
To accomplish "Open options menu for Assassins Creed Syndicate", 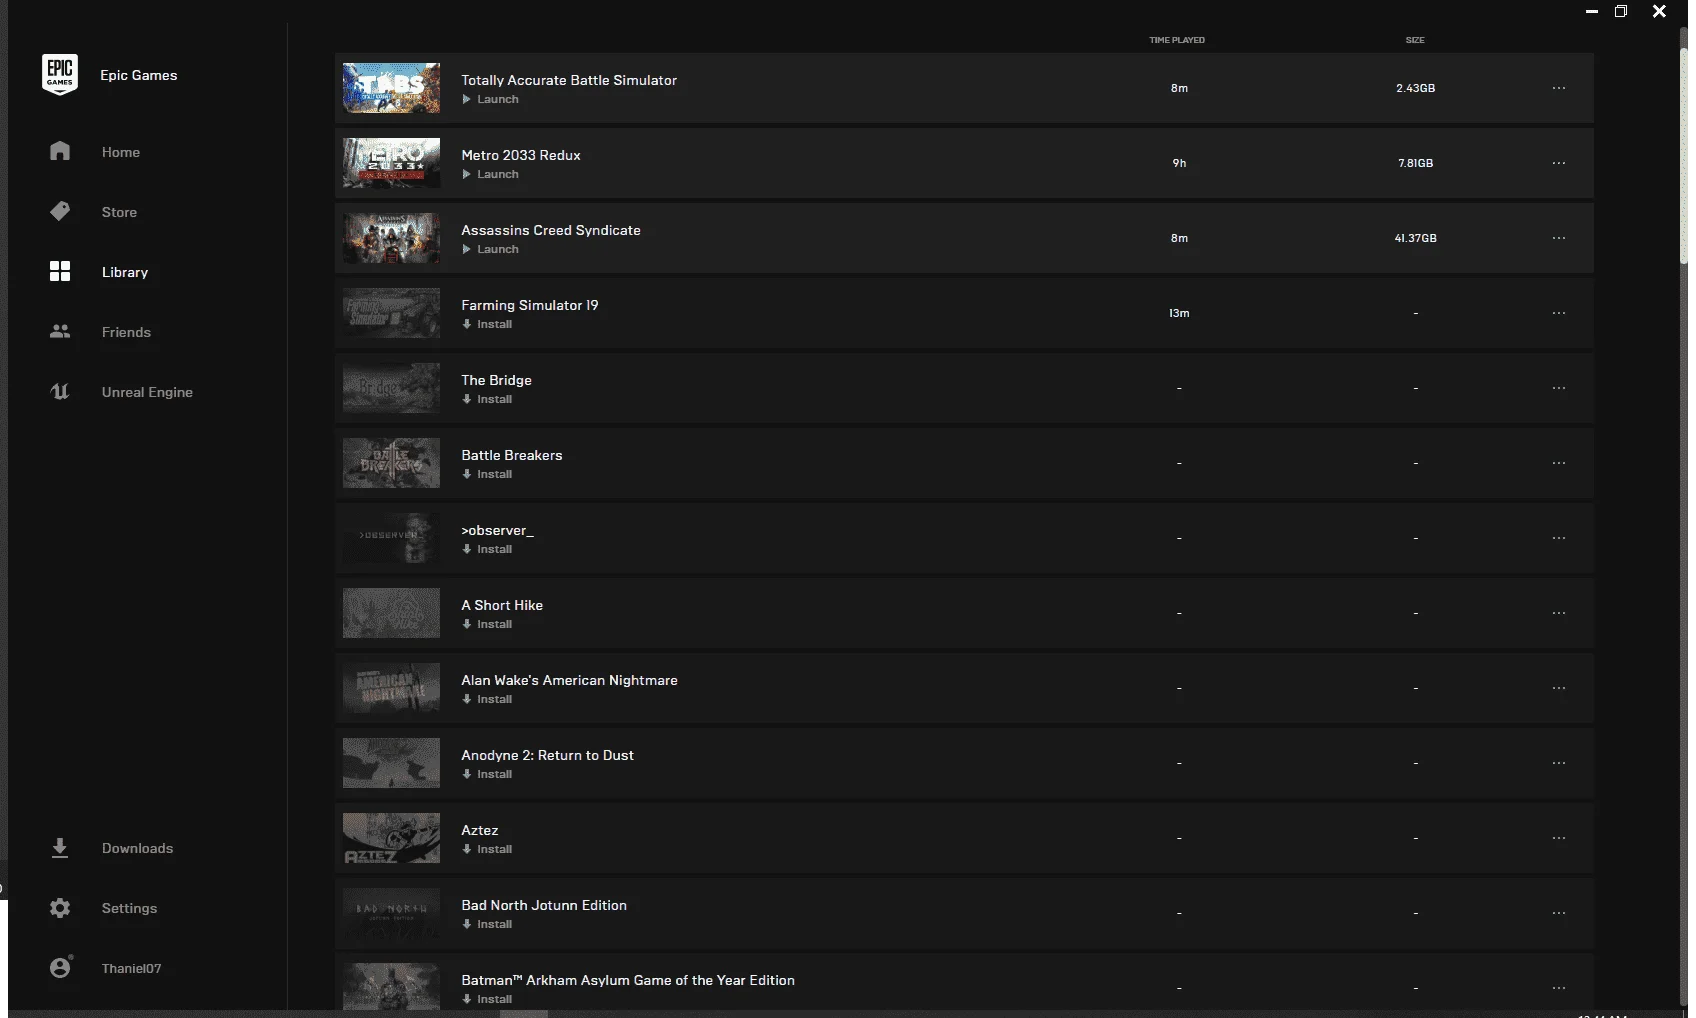I will point(1559,238).
